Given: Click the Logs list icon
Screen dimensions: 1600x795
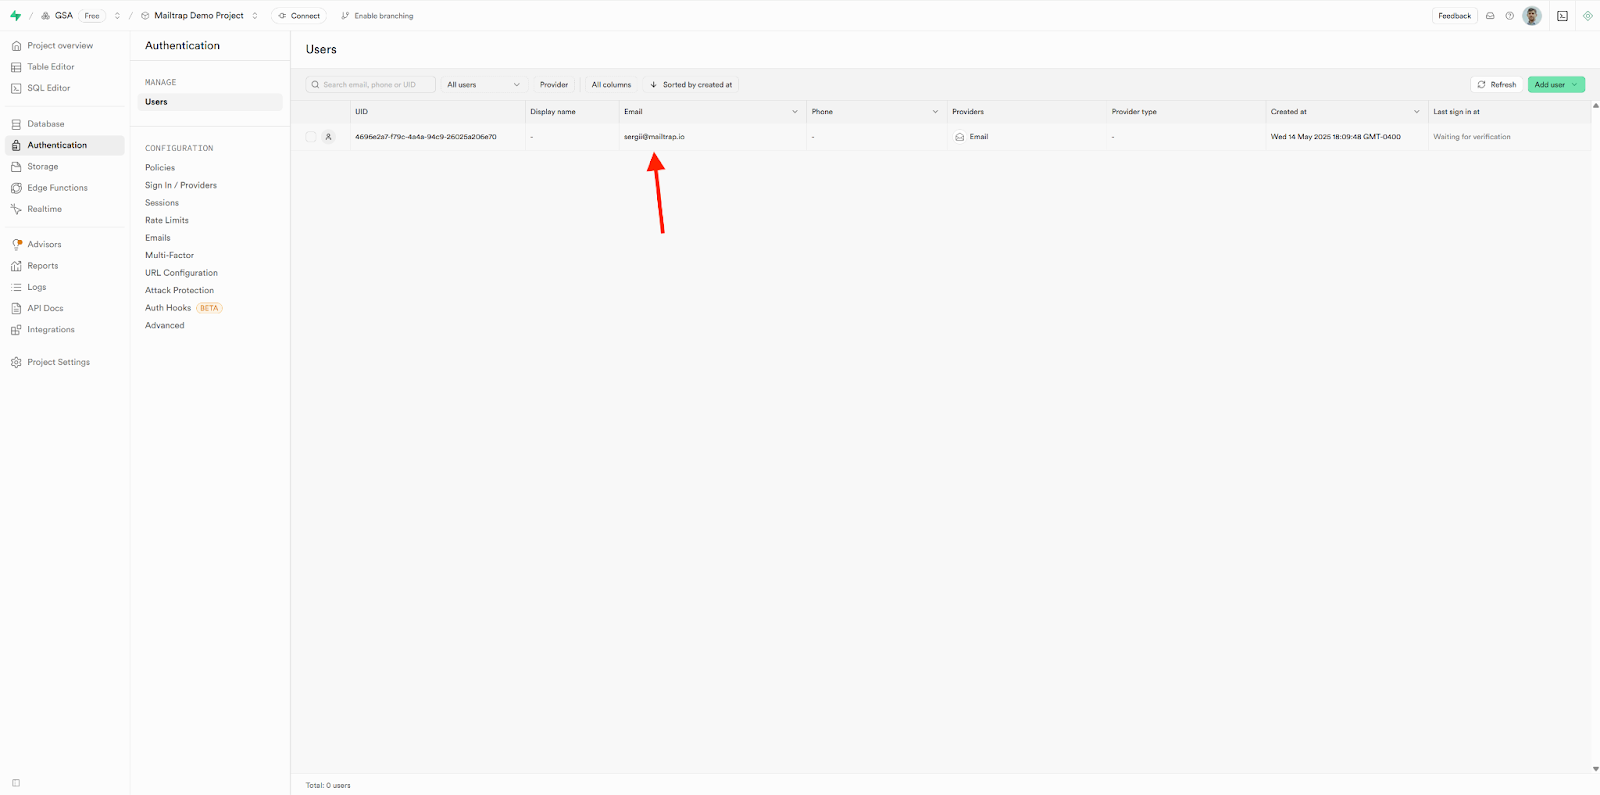Looking at the screenshot, I should [16, 287].
